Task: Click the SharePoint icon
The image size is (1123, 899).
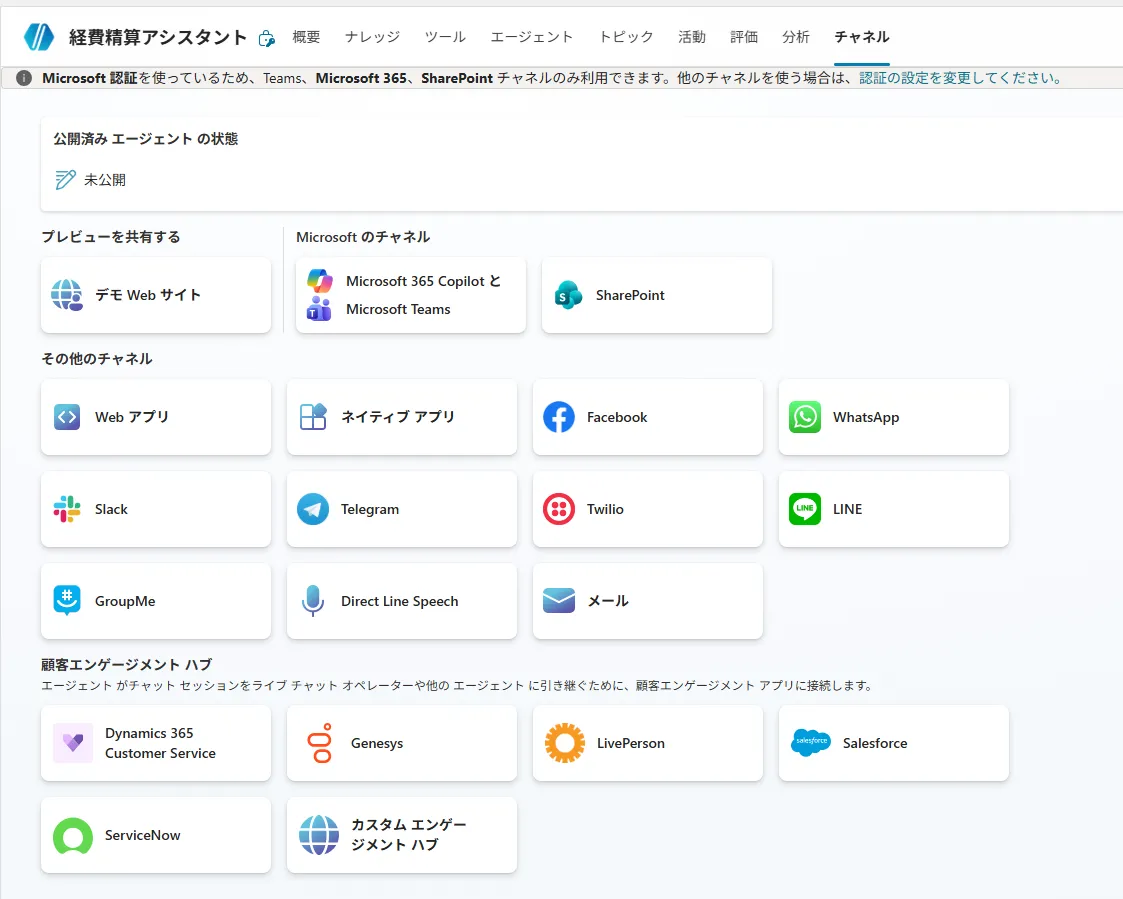Action: pyautogui.click(x=568, y=295)
